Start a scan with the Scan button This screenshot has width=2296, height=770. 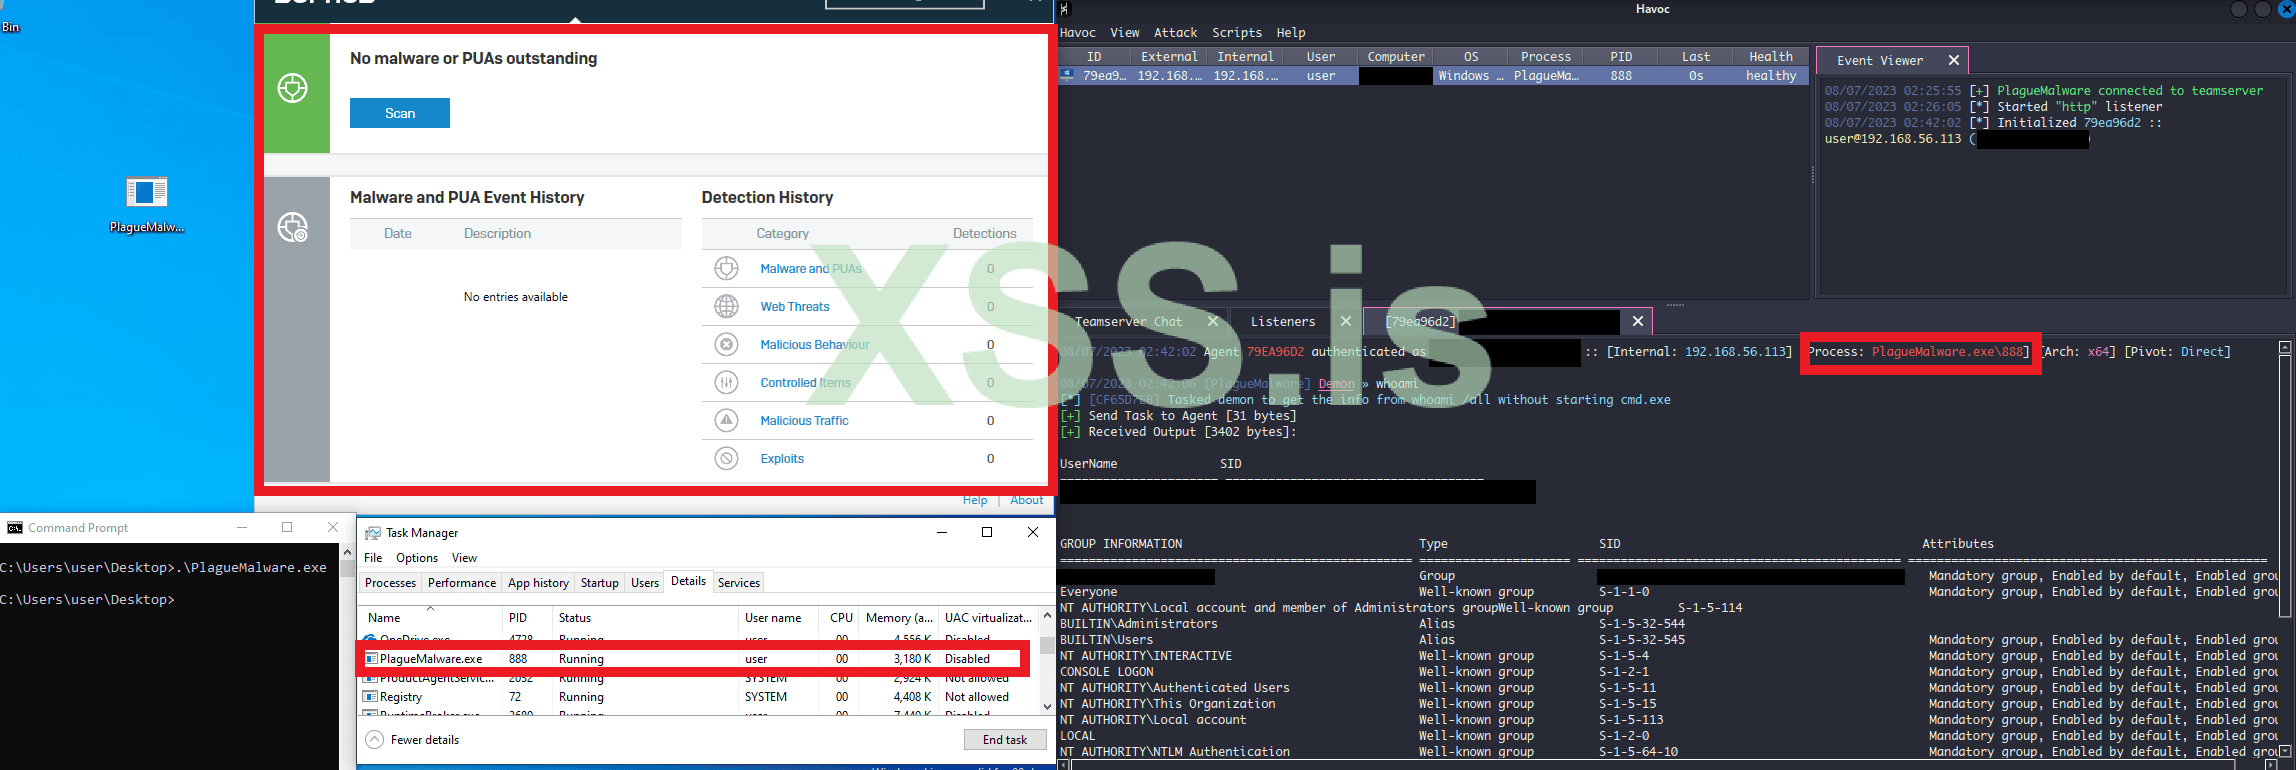(x=400, y=113)
